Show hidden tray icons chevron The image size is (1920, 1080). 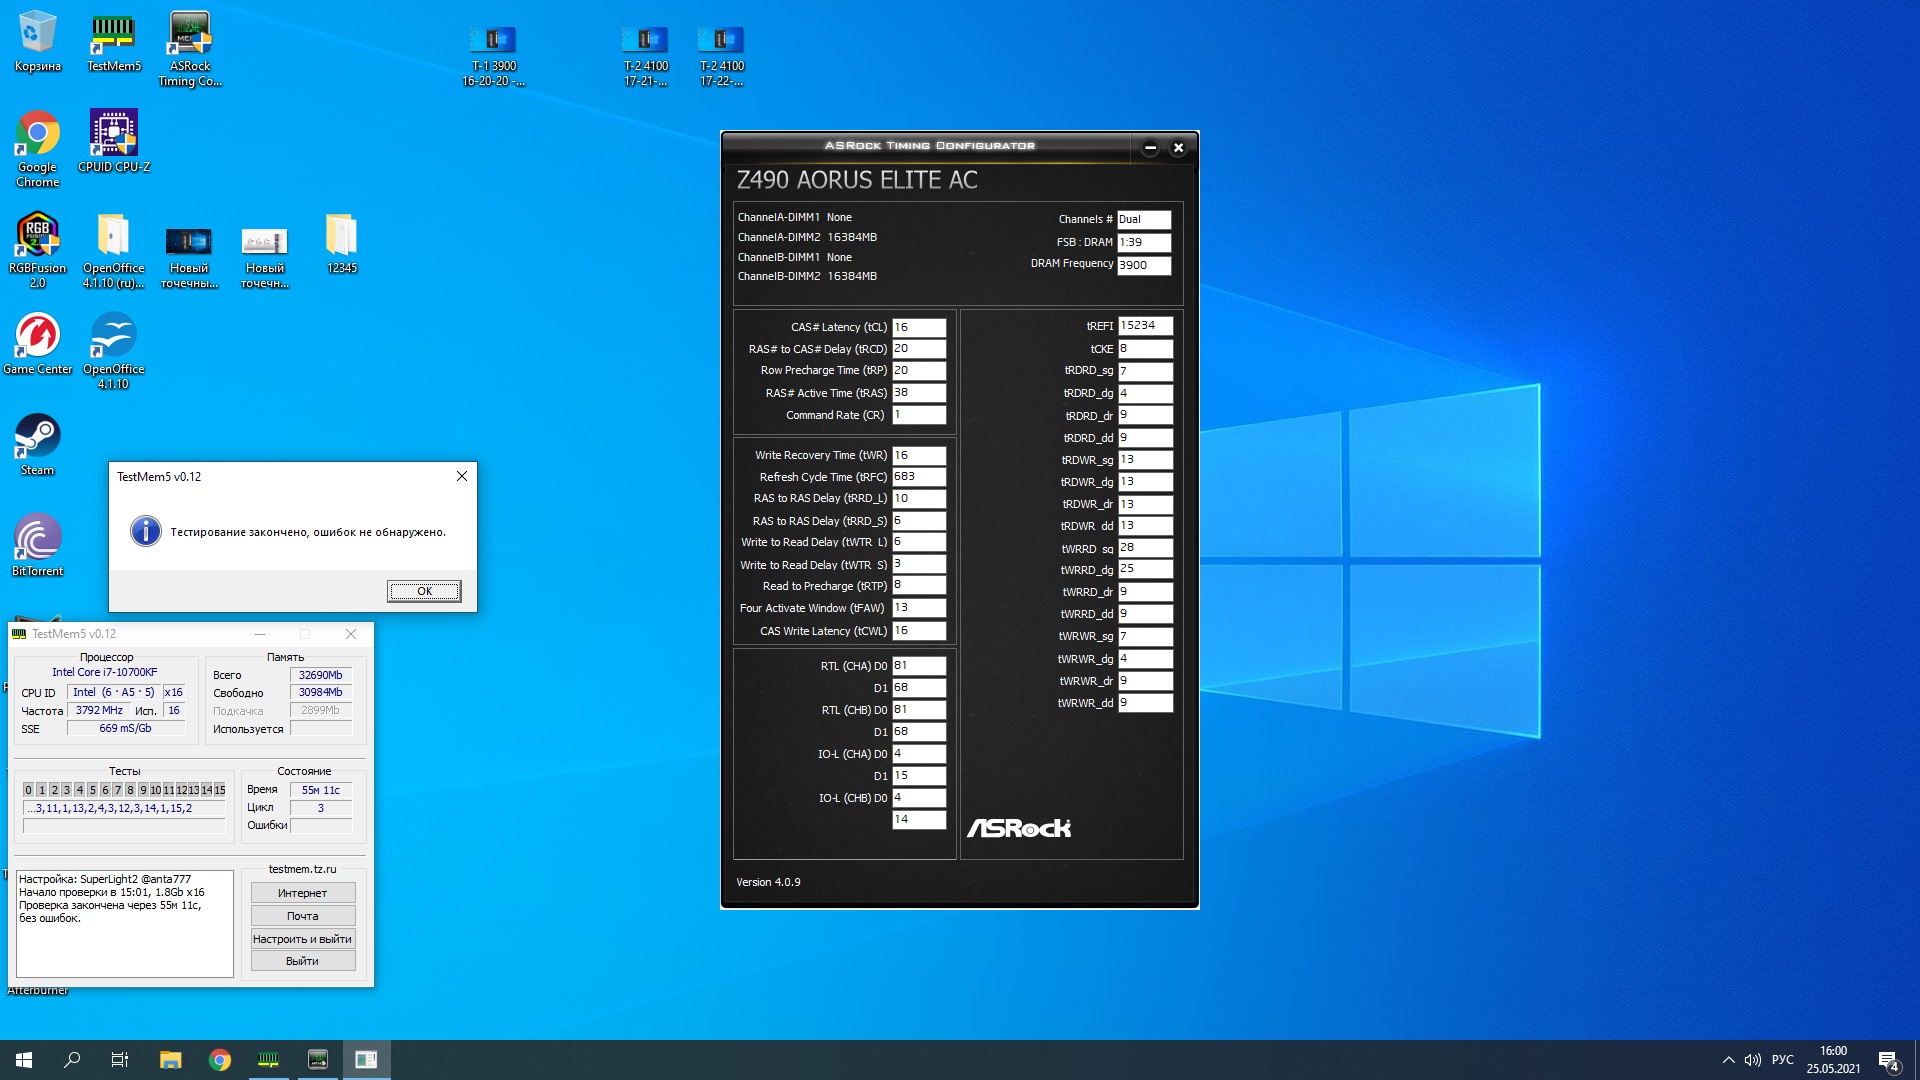point(1728,1060)
